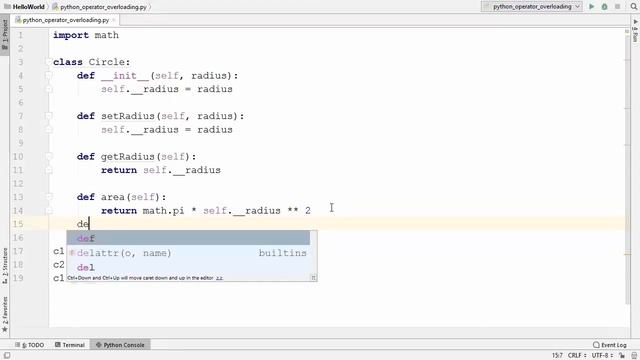
Task: Click 'class Circle:' declaration text
Action: click(91, 62)
